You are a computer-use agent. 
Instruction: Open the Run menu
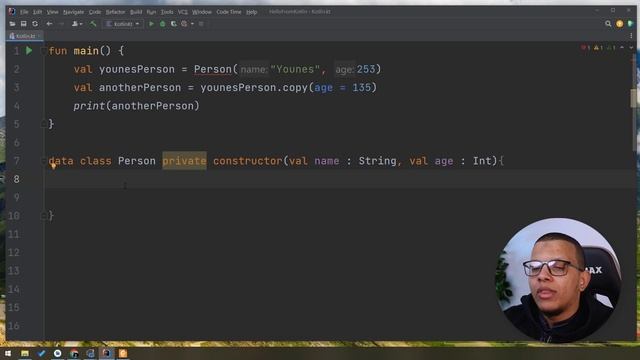(151, 12)
